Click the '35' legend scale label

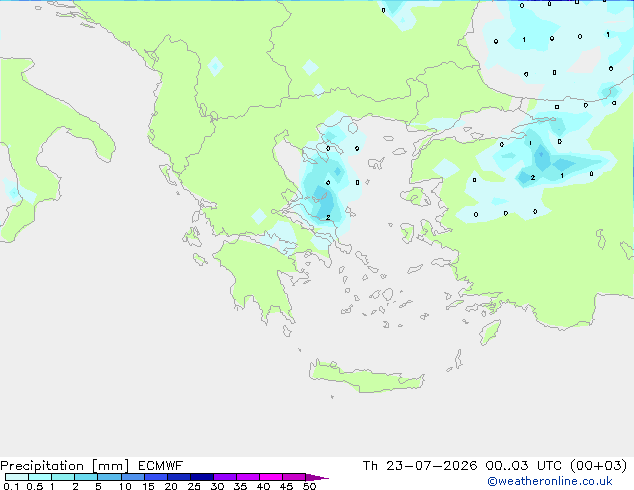(x=240, y=486)
